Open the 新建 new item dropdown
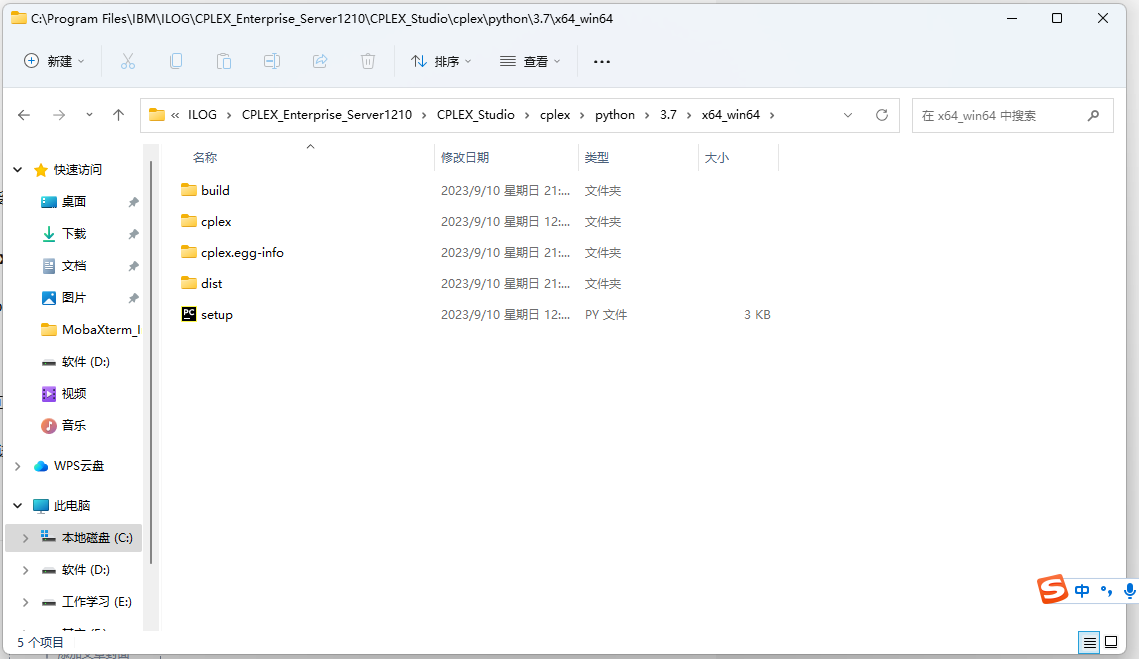1139x659 pixels. pos(54,62)
